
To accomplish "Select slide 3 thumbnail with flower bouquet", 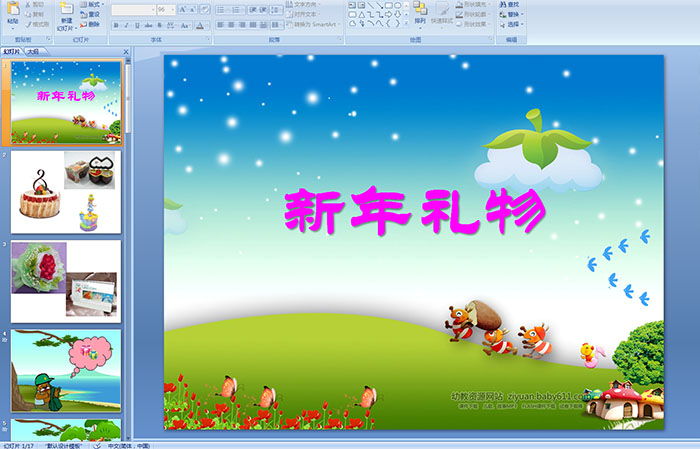I will 66,282.
